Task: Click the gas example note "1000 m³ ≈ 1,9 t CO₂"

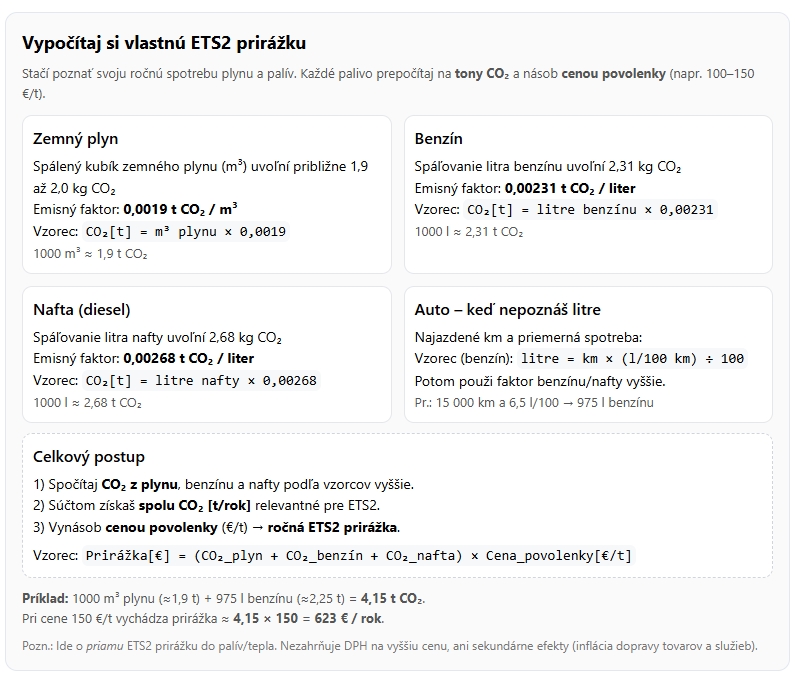Action: click(90, 254)
